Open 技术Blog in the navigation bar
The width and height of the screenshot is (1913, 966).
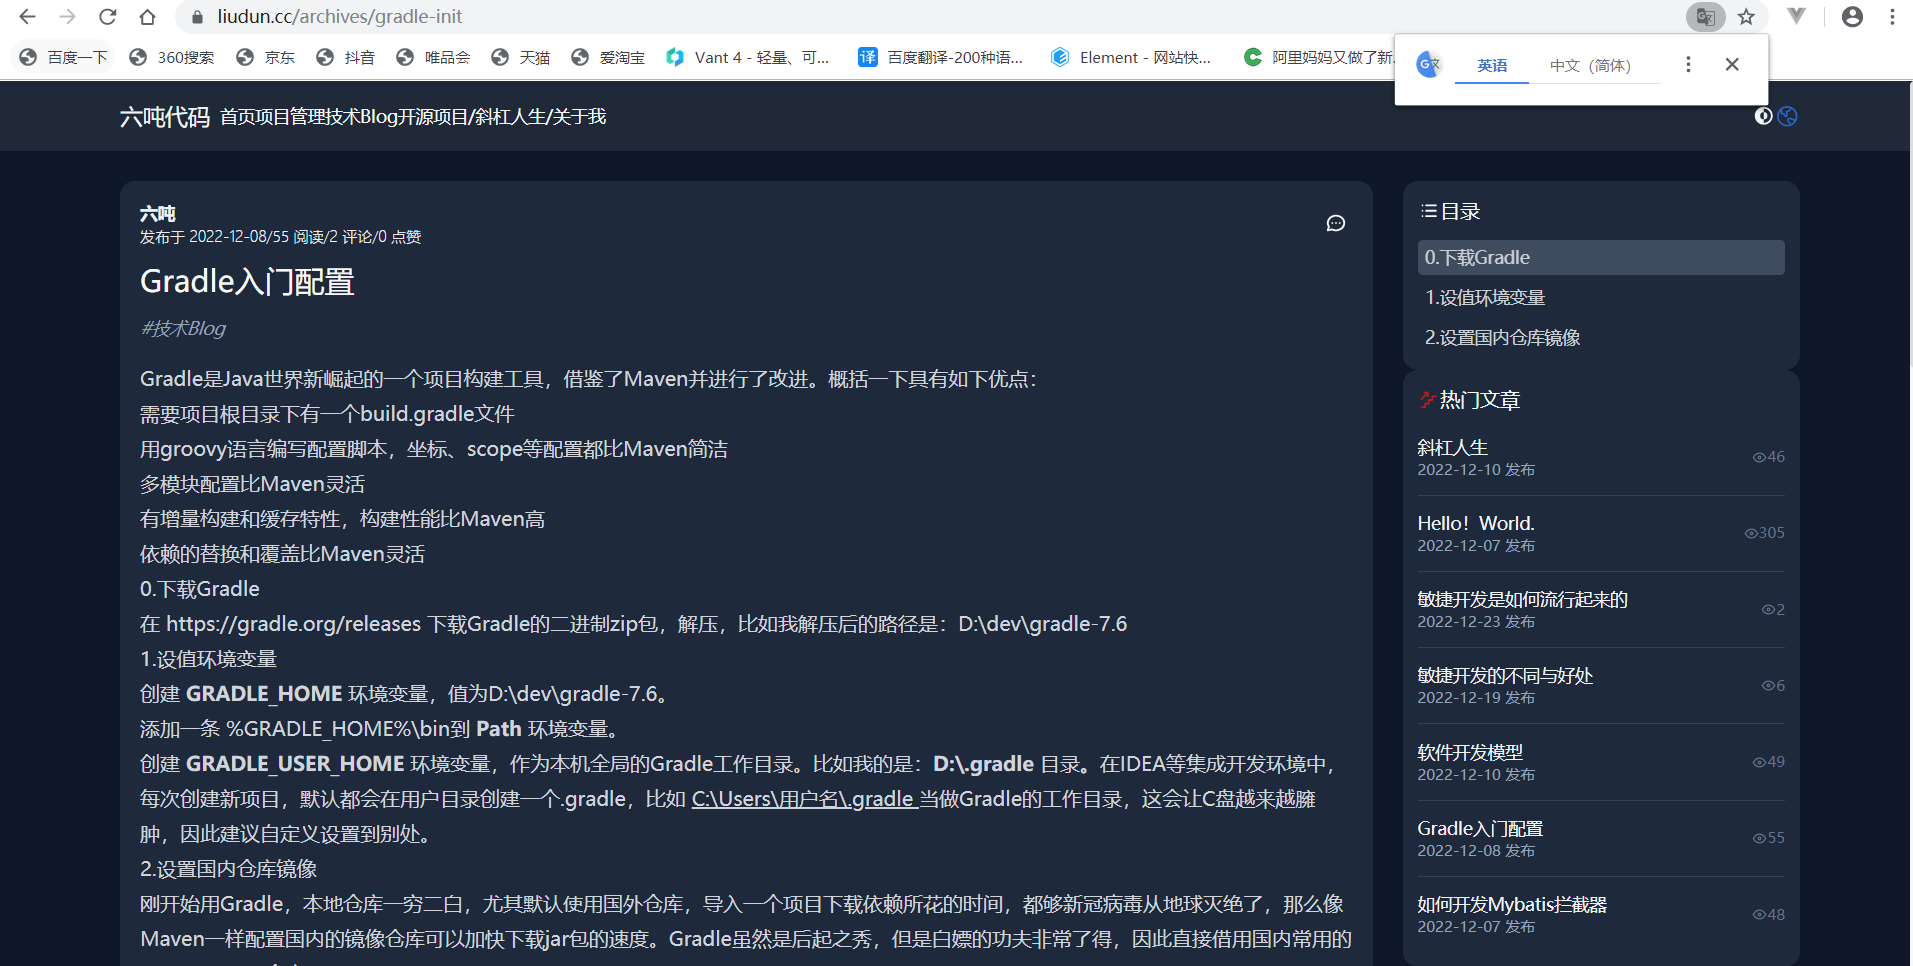pos(361,117)
